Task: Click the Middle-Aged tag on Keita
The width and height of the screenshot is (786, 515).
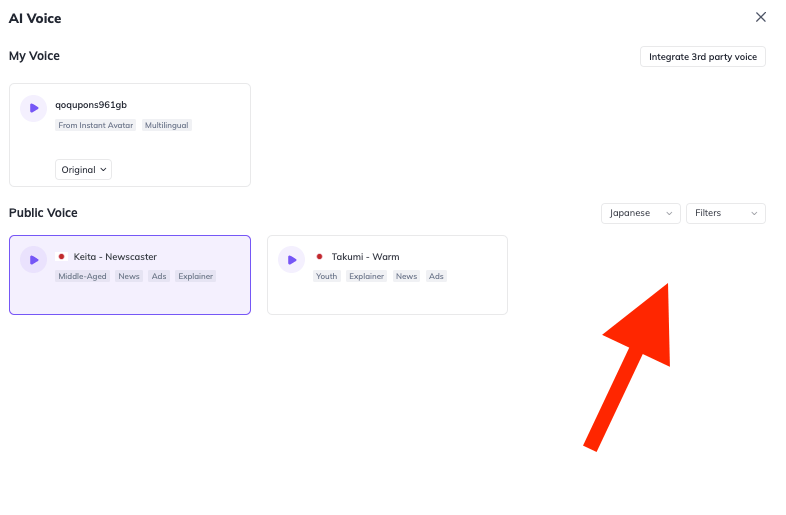Action: coord(82,276)
